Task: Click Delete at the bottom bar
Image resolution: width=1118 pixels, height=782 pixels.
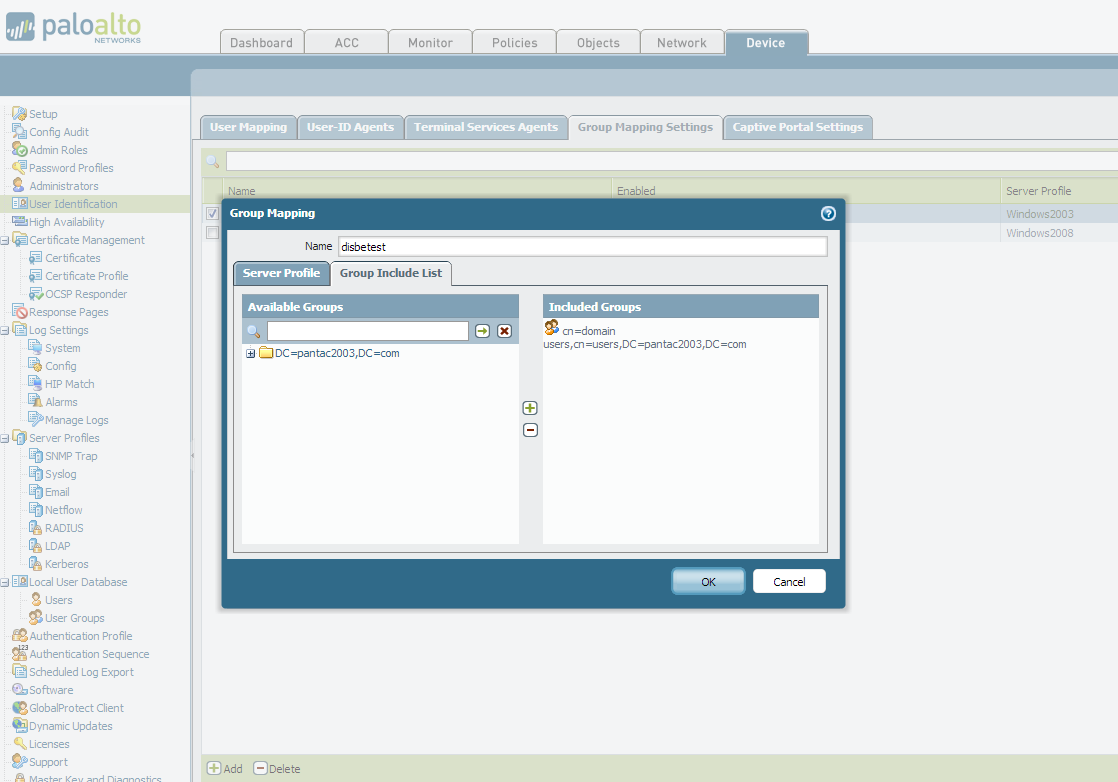Action: (x=277, y=768)
